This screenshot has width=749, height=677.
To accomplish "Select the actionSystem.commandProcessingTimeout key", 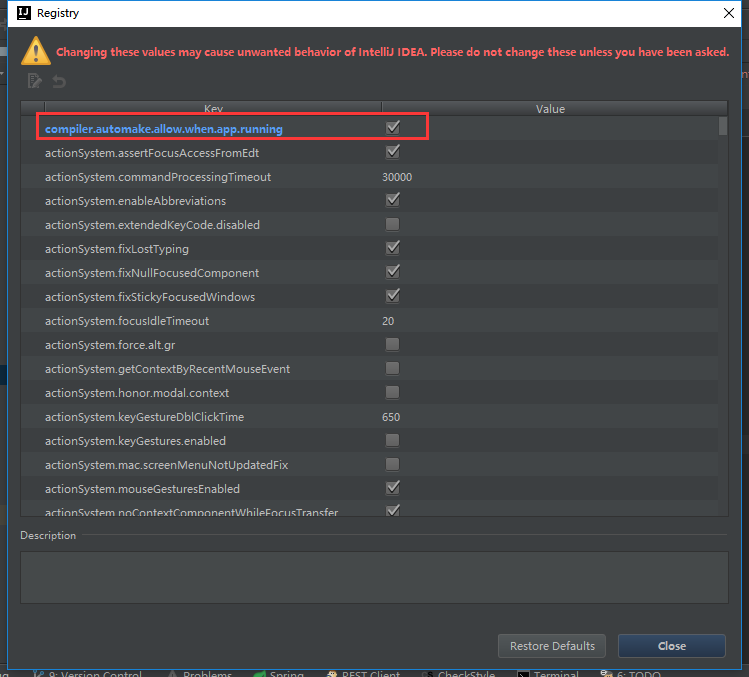I will coord(158,177).
